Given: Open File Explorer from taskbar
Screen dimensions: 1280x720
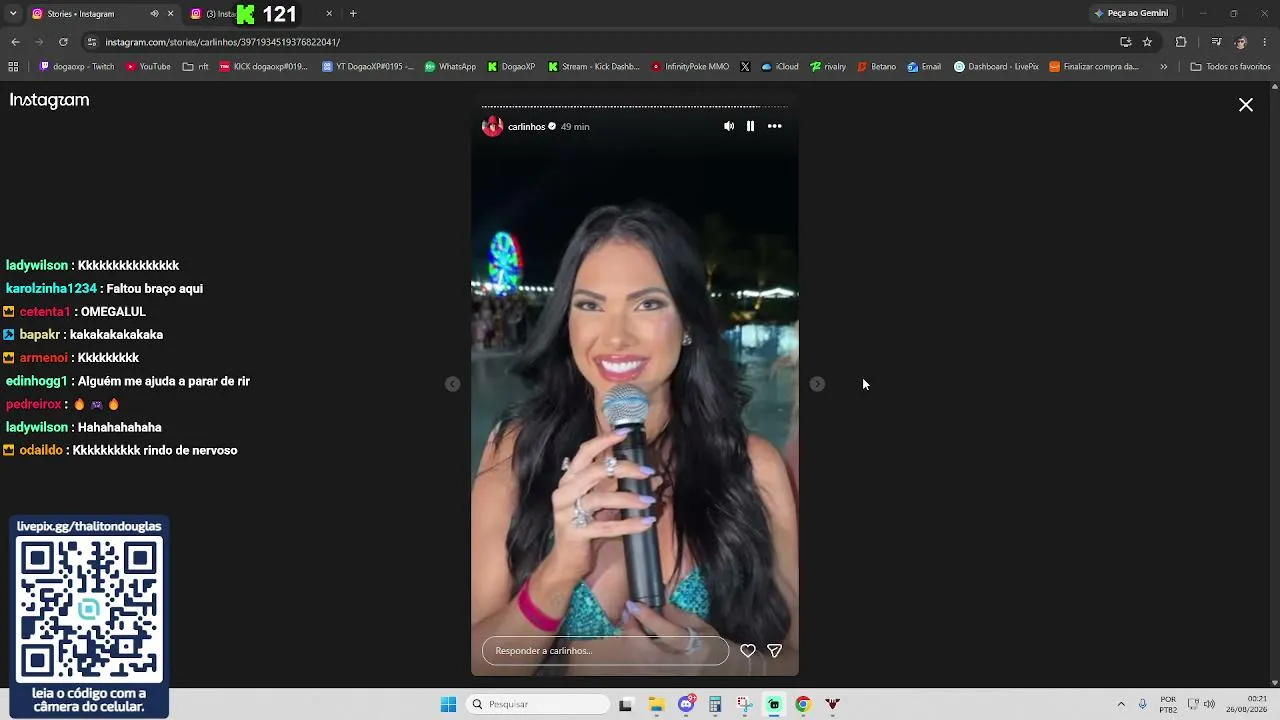Looking at the screenshot, I should (656, 704).
